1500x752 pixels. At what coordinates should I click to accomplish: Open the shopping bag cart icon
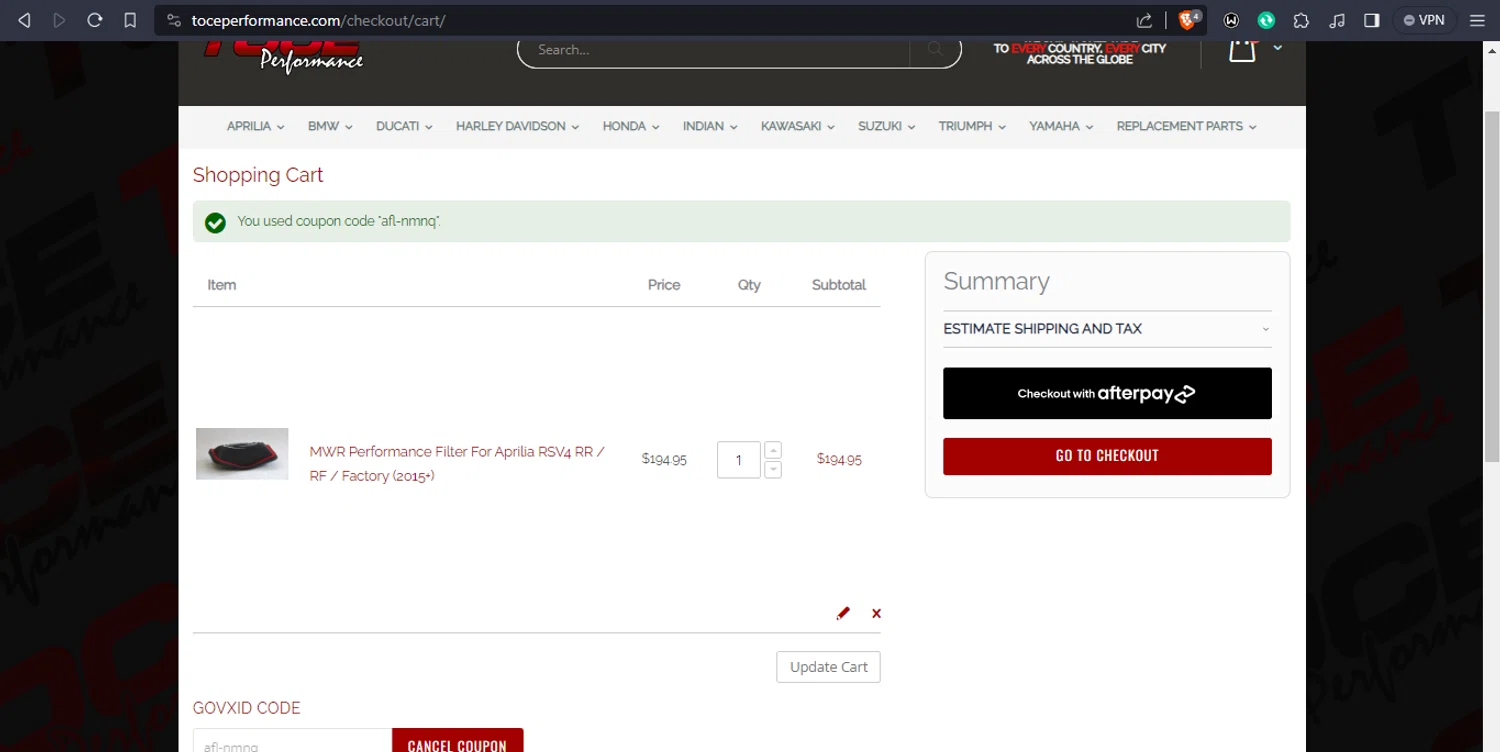pos(1242,49)
